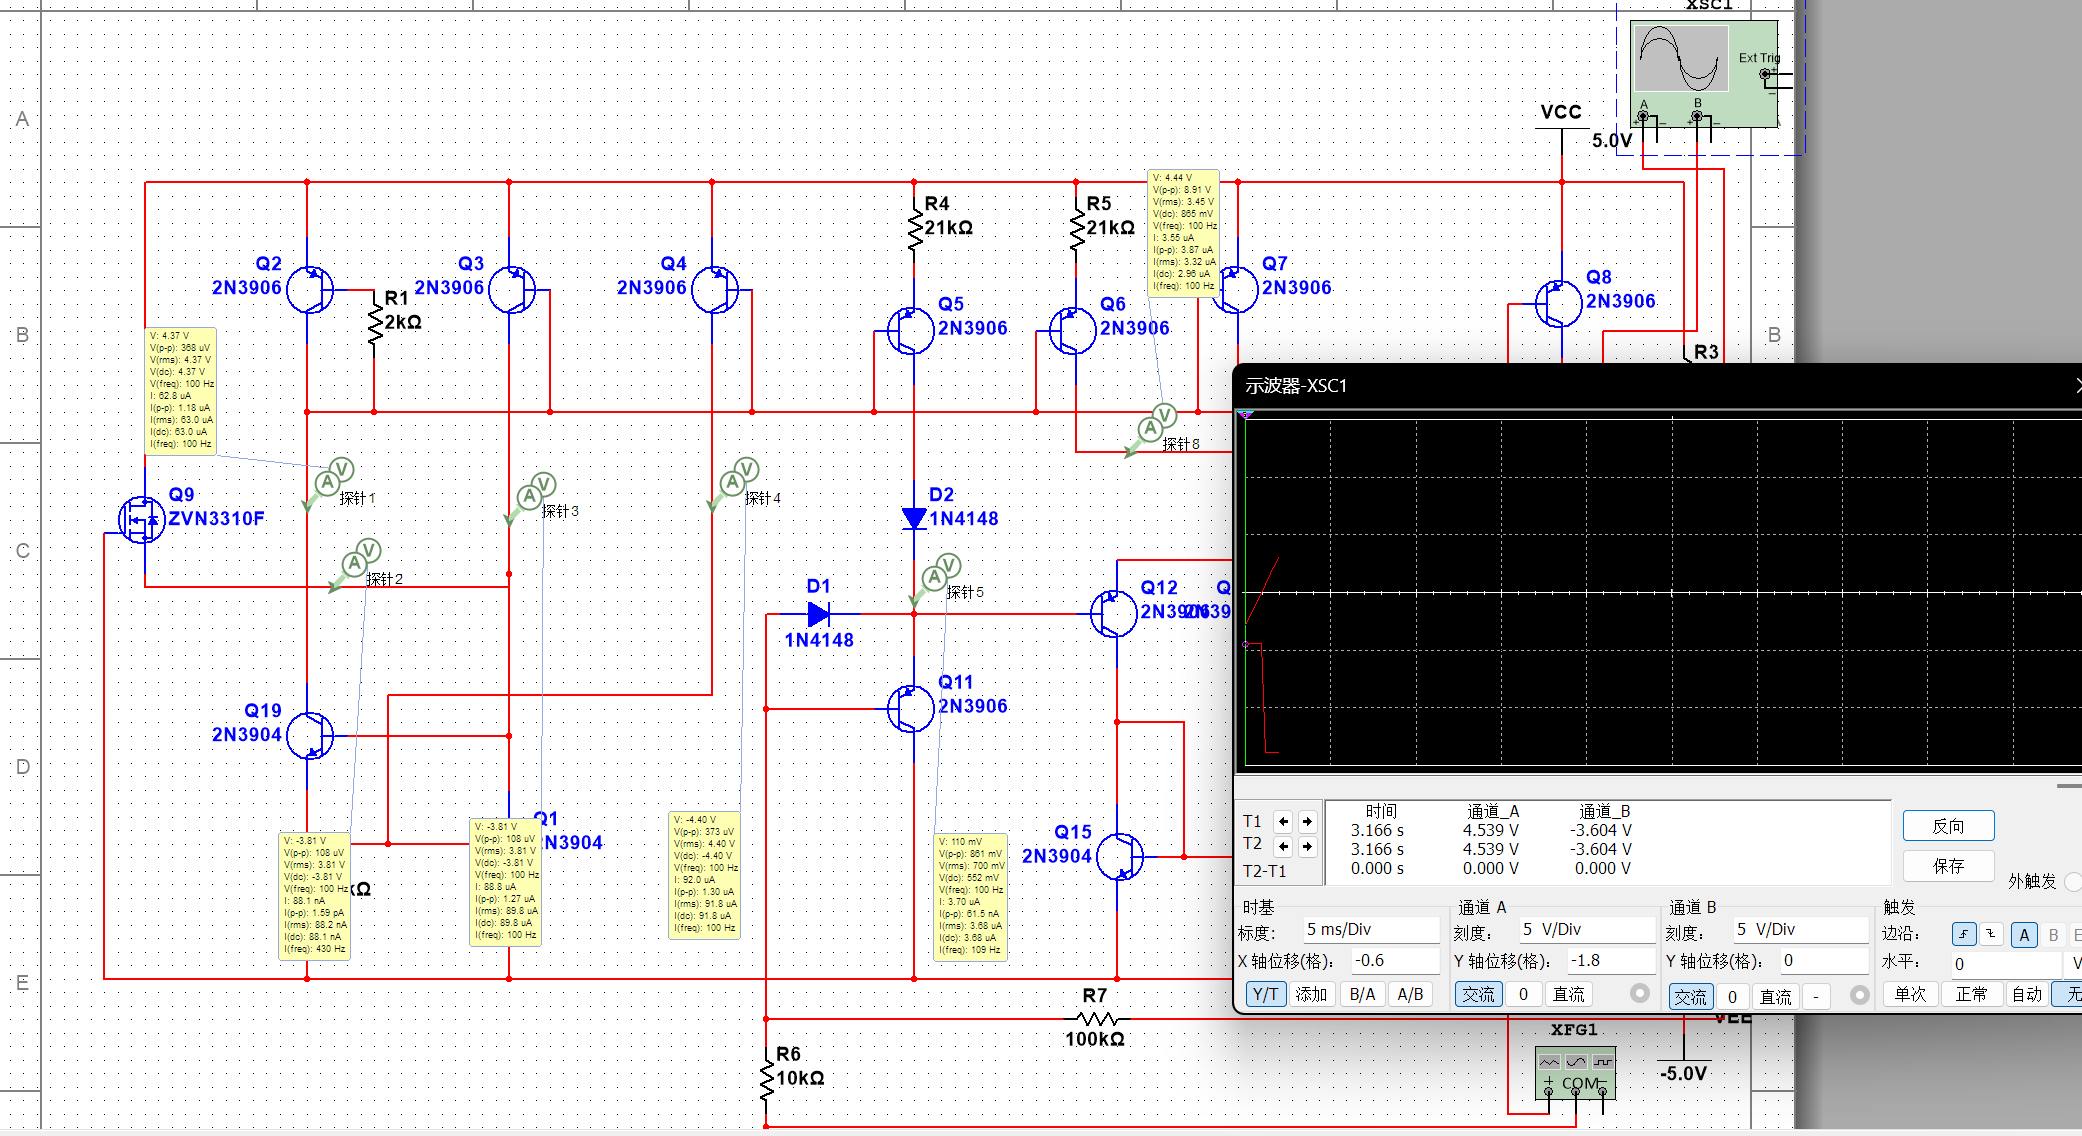Click Channel A round terminal indicator
The image size is (2082, 1136).
coord(1639,993)
